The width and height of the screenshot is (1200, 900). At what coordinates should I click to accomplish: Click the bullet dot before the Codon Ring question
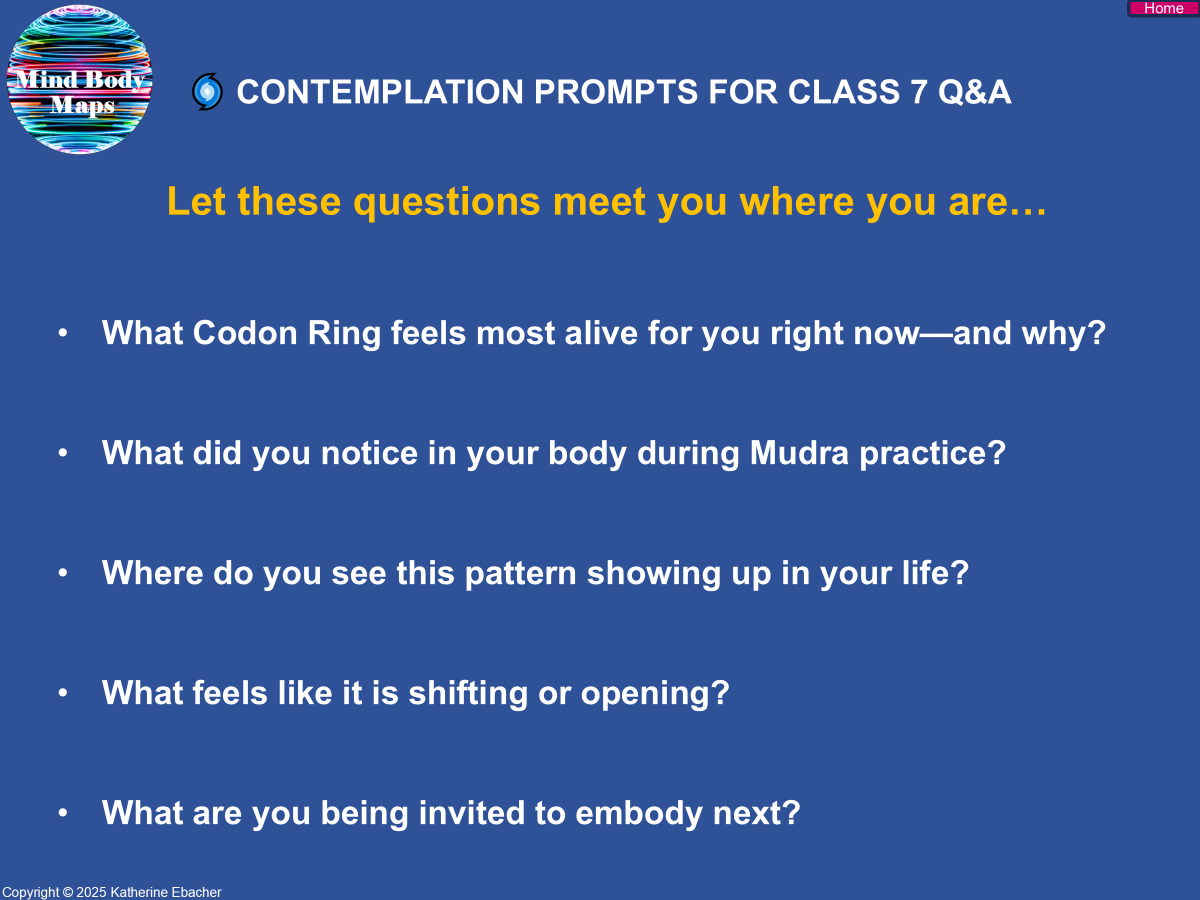click(x=63, y=333)
